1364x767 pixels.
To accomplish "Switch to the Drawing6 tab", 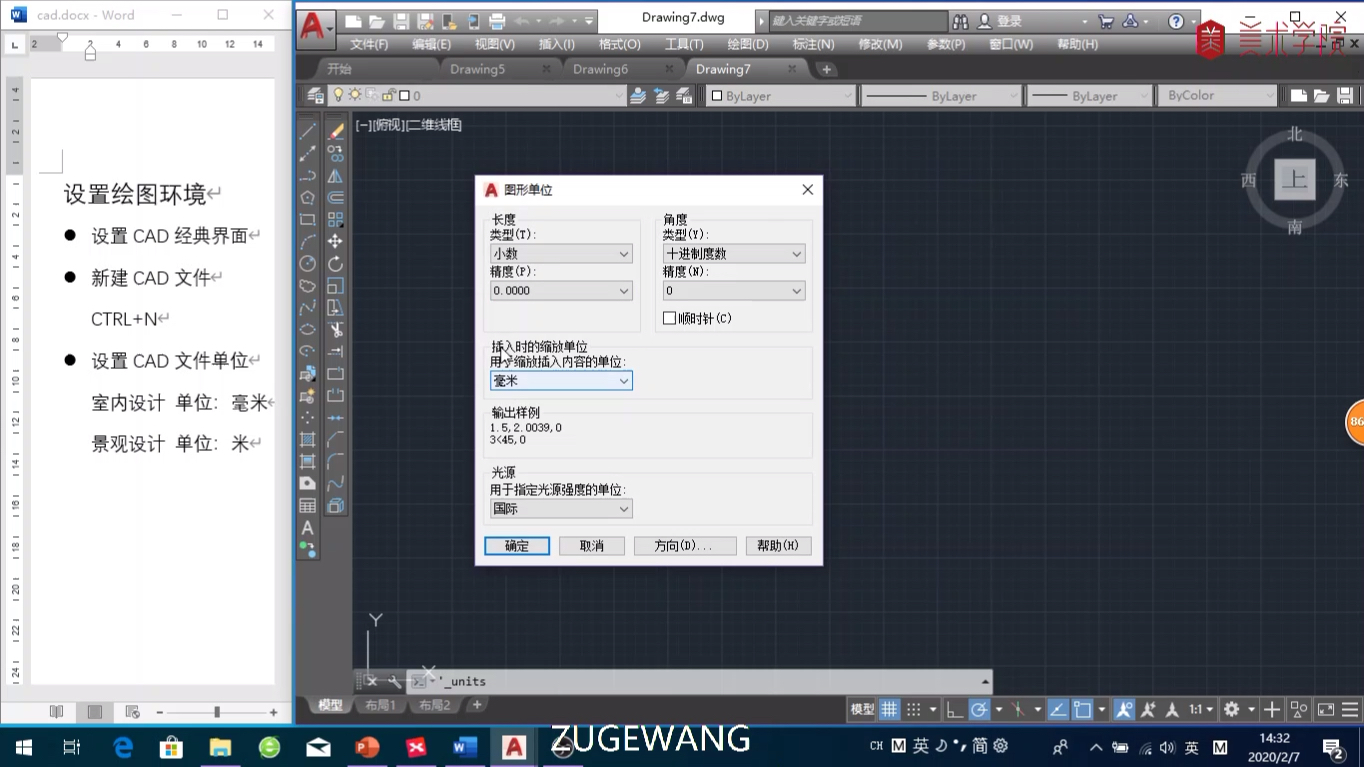I will [601, 69].
